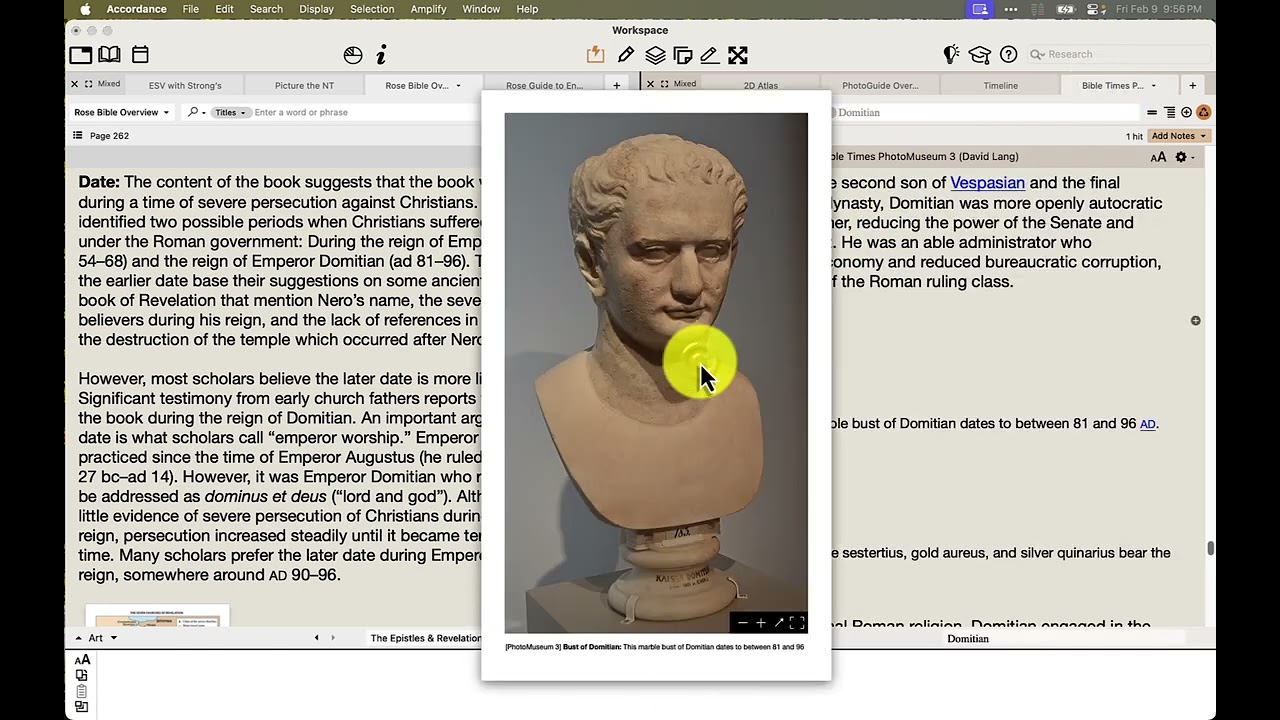The height and width of the screenshot is (720, 1280).
Task: Follow the AD hyperlink in caption
Action: point(1148,424)
